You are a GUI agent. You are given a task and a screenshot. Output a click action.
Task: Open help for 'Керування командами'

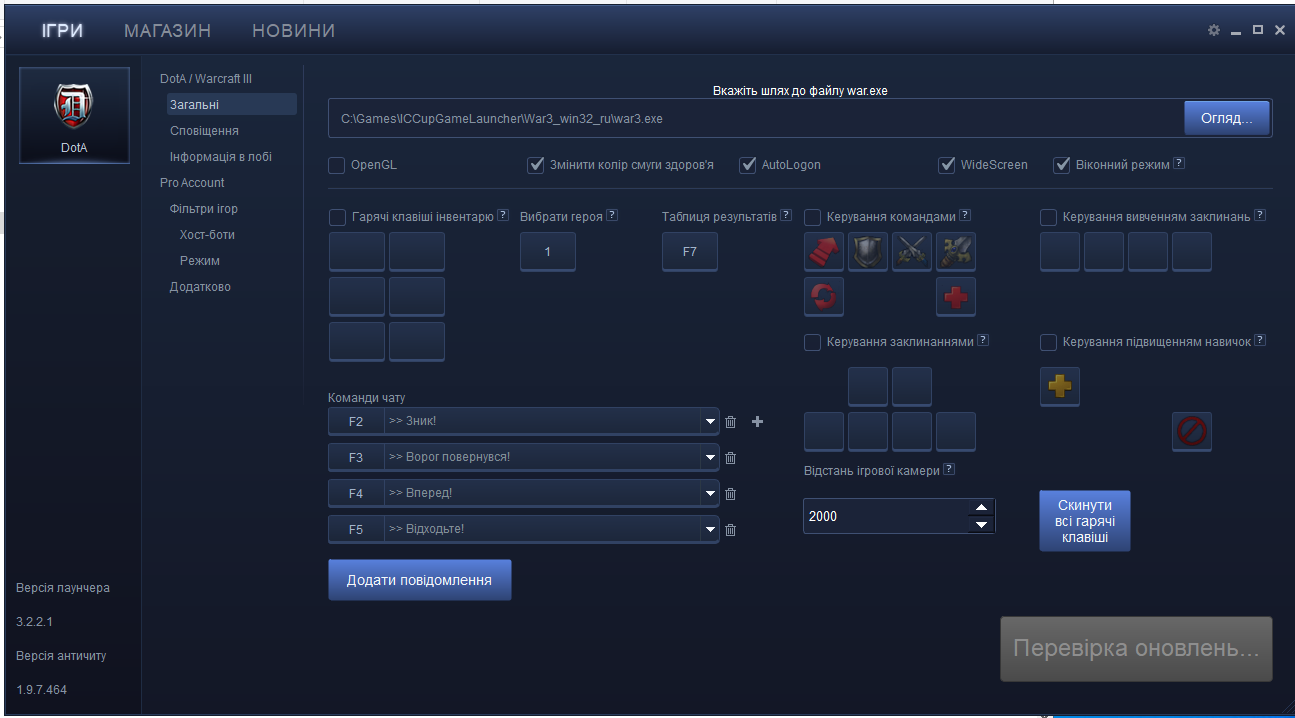tap(965, 214)
